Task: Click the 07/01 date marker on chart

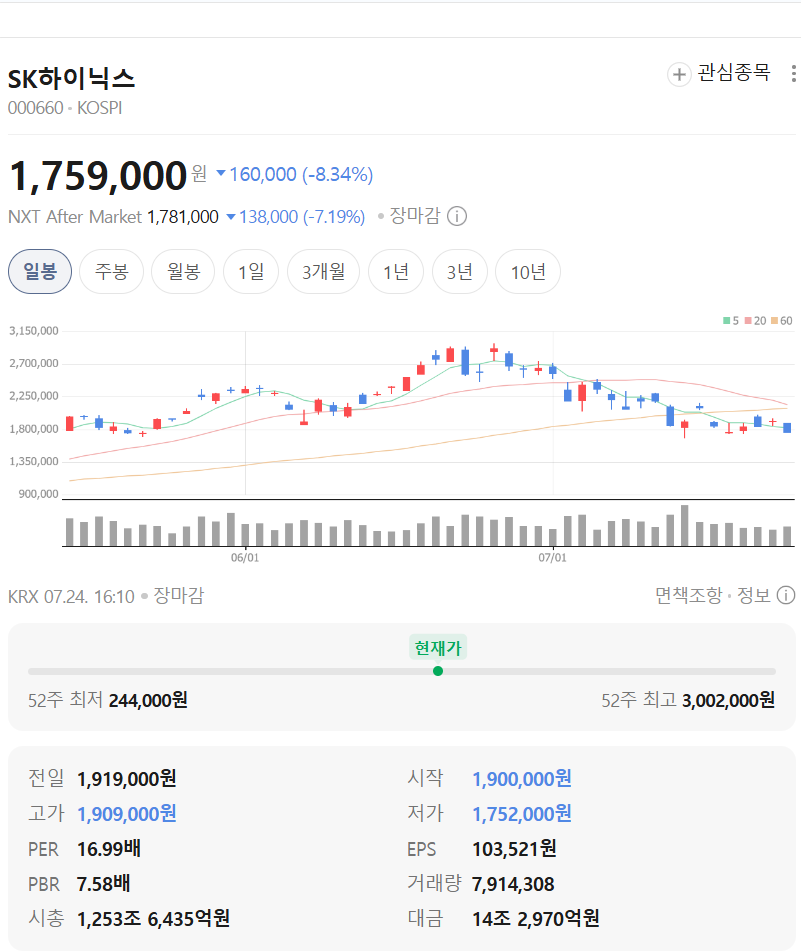Action: coord(552,557)
